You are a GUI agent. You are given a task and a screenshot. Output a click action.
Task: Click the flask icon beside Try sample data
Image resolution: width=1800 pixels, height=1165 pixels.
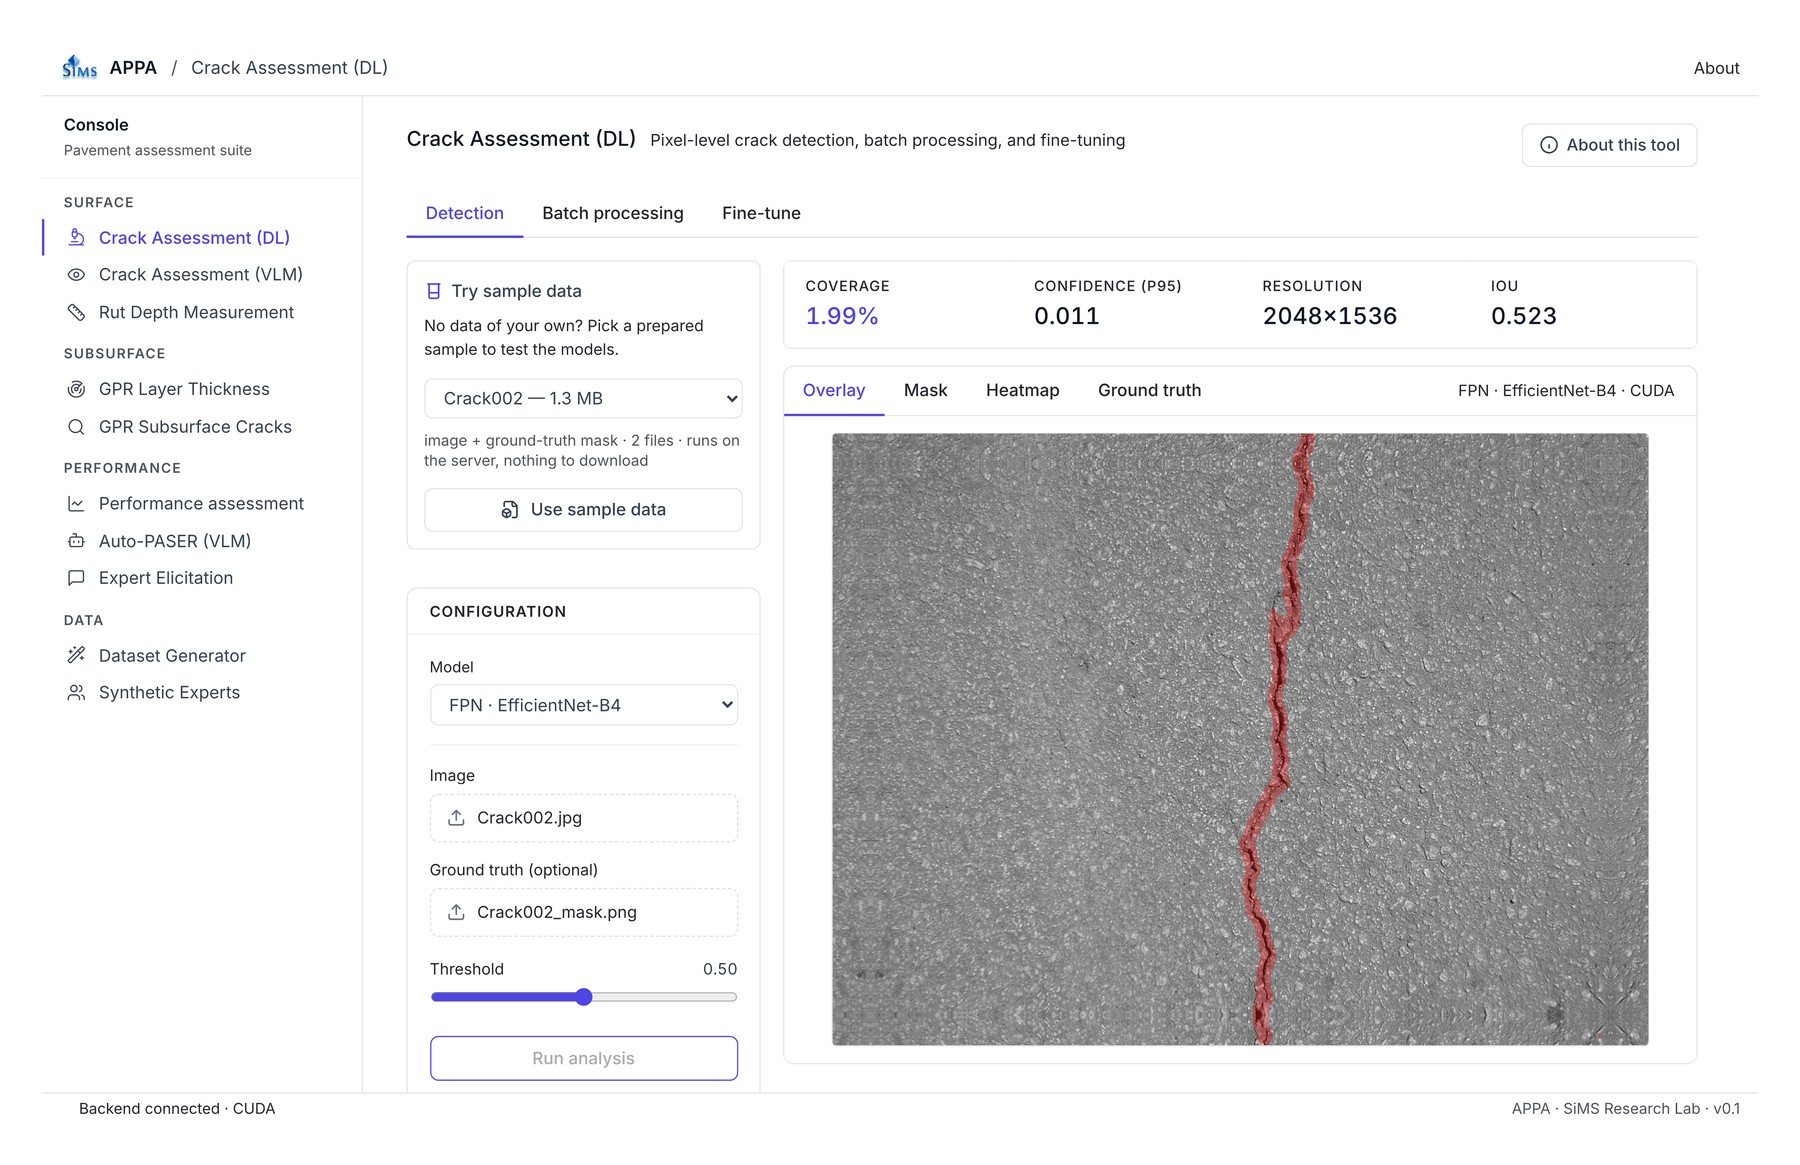(x=434, y=291)
